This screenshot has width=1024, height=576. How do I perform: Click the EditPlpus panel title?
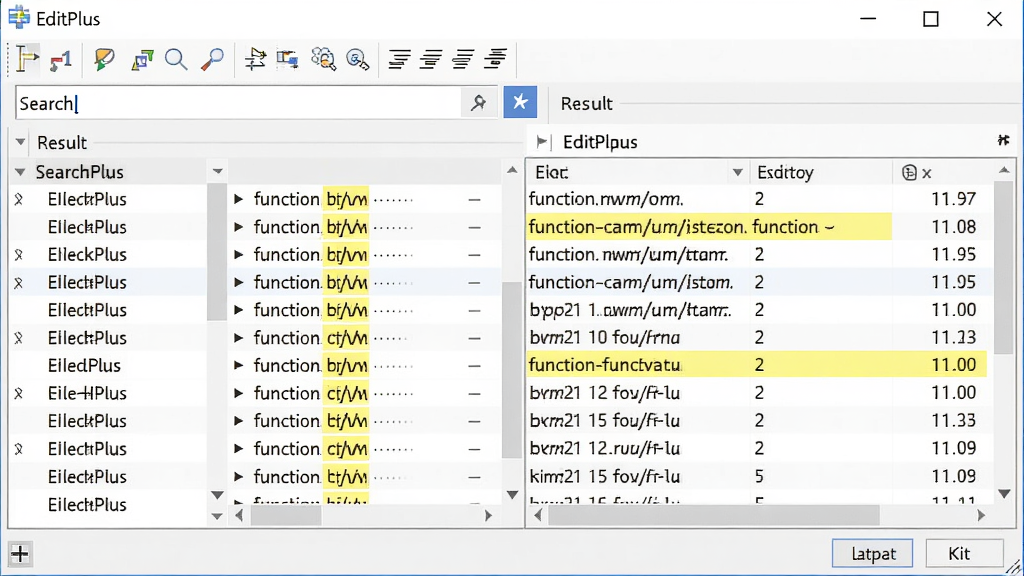coord(600,142)
